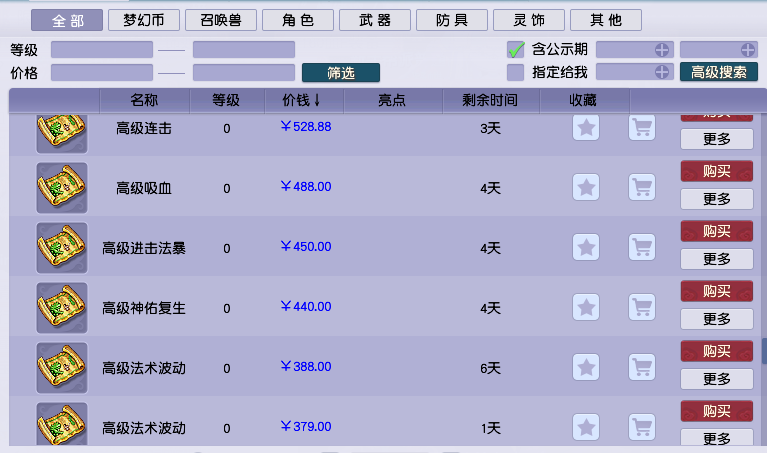Buy the ¥379.00 高级法术波动 item
The image size is (767, 453).
pyautogui.click(x=717, y=411)
